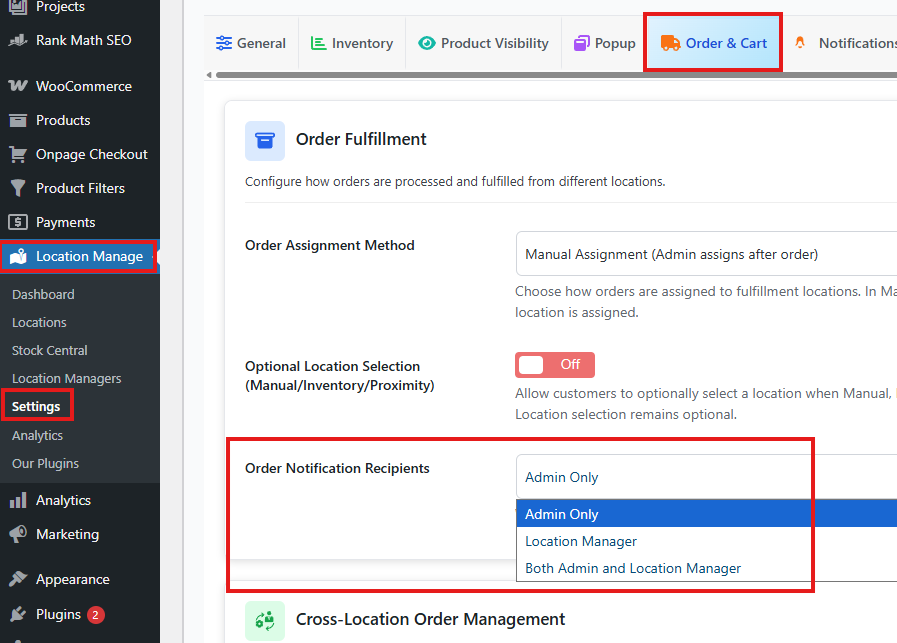897x643 pixels.
Task: Click the WooCommerce logo icon
Action: pos(18,86)
